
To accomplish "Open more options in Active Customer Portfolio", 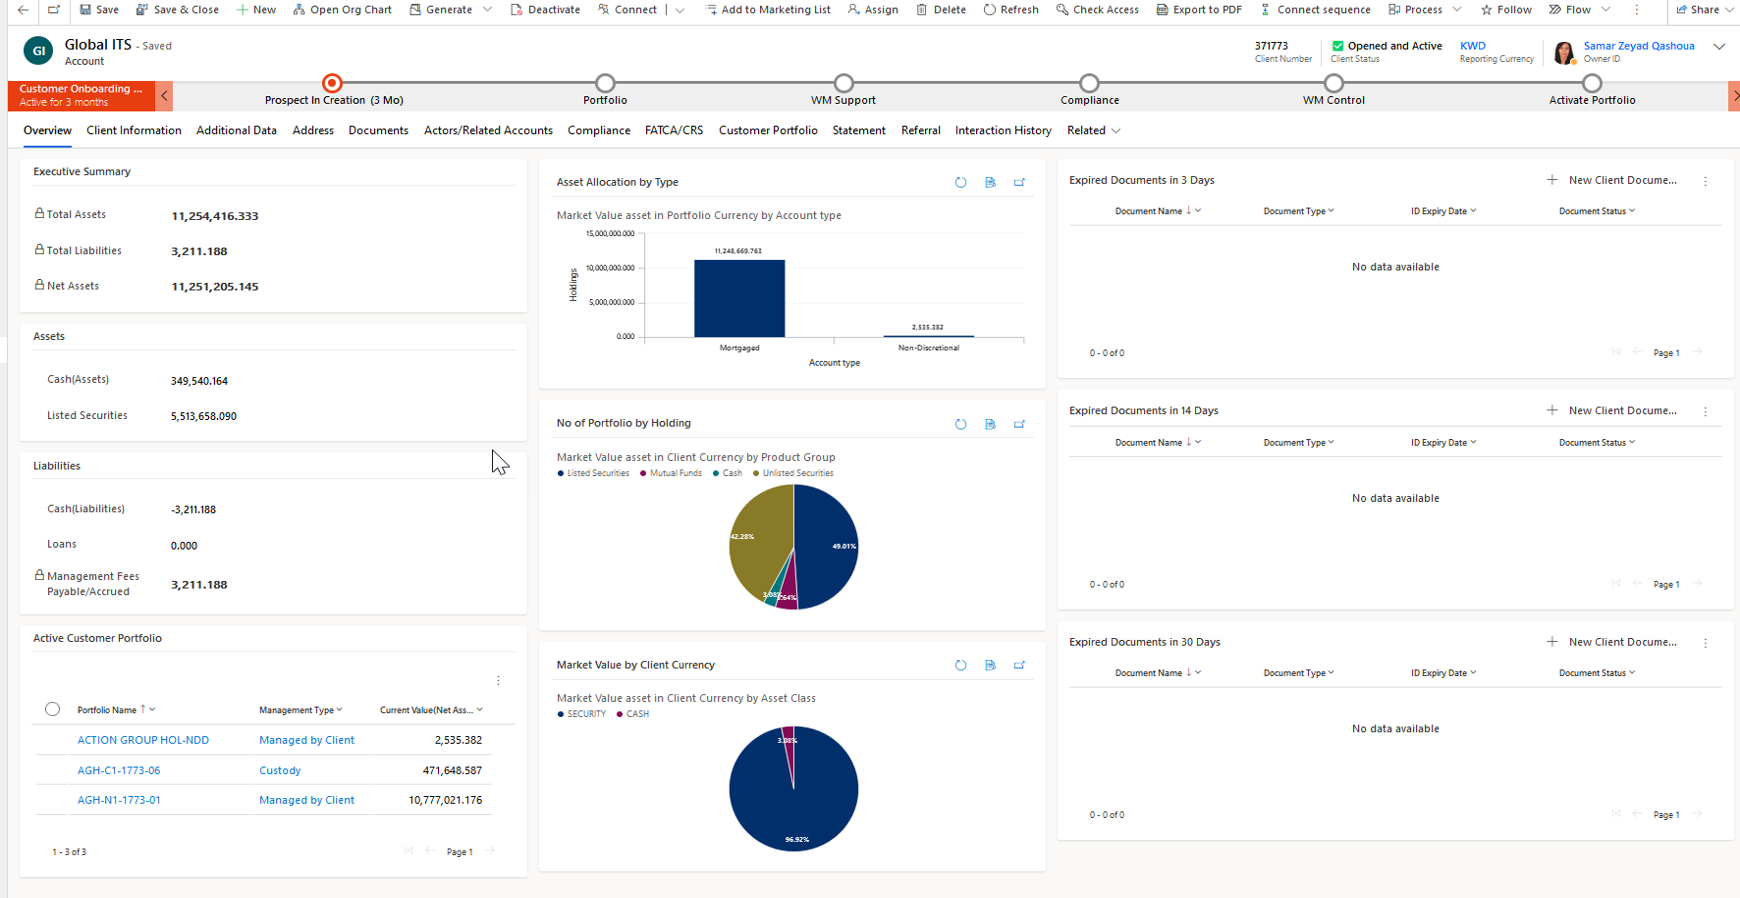I will click(x=498, y=681).
